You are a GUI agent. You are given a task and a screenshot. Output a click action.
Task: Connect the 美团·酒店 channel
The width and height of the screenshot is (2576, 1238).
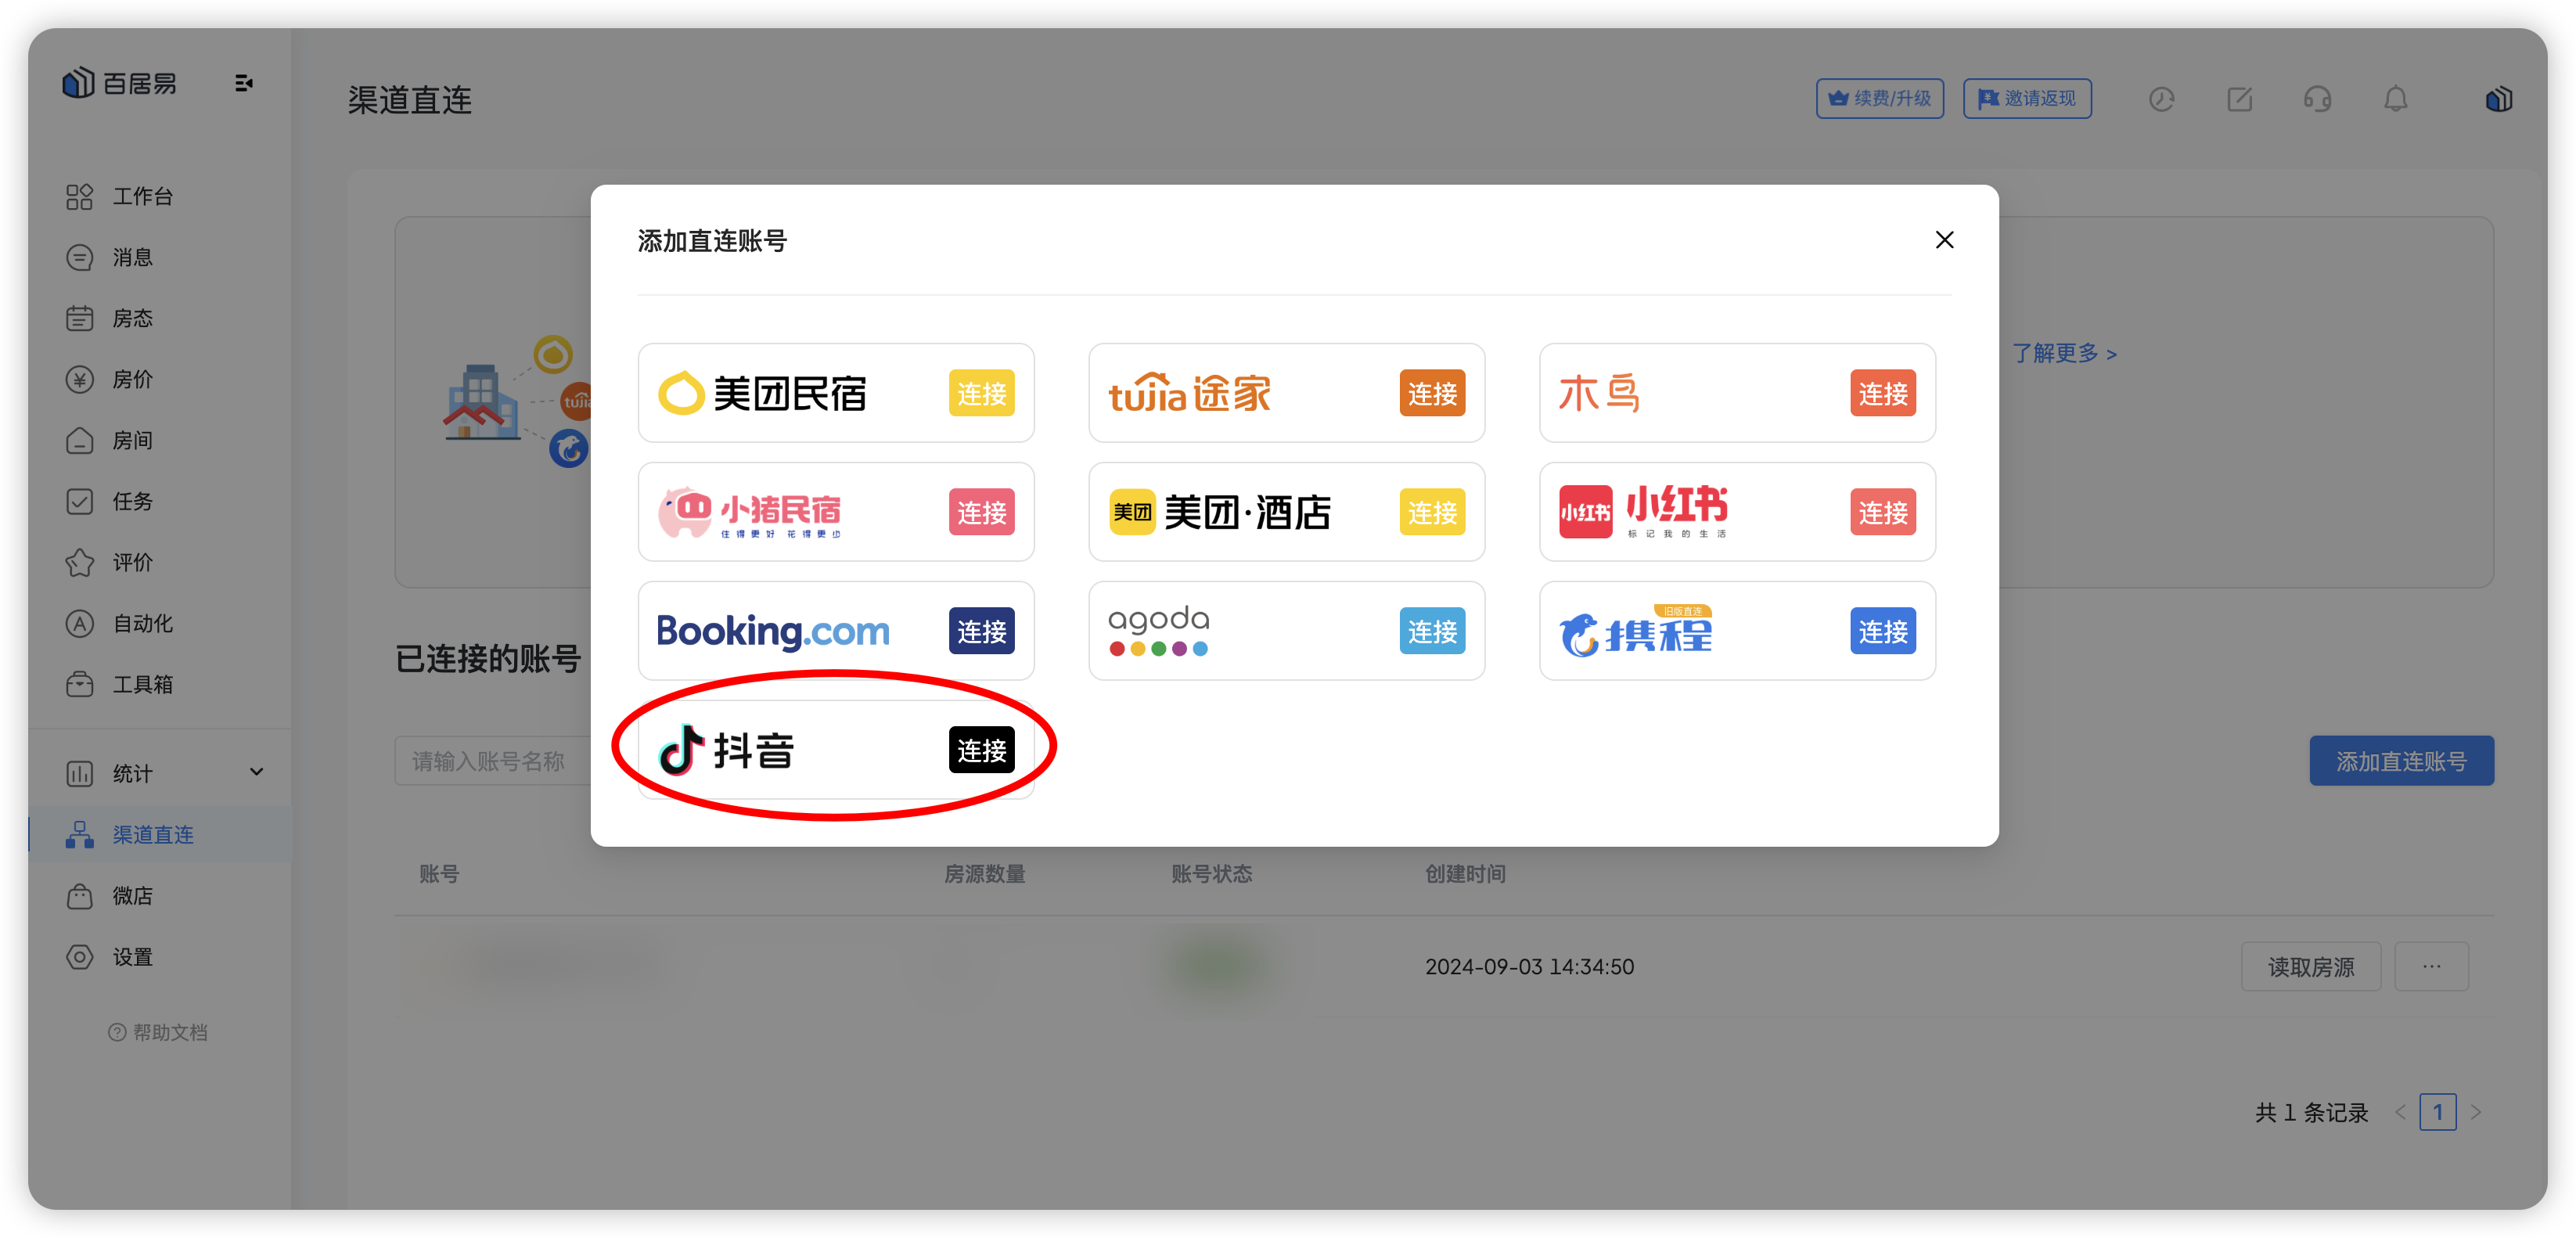tap(1432, 512)
